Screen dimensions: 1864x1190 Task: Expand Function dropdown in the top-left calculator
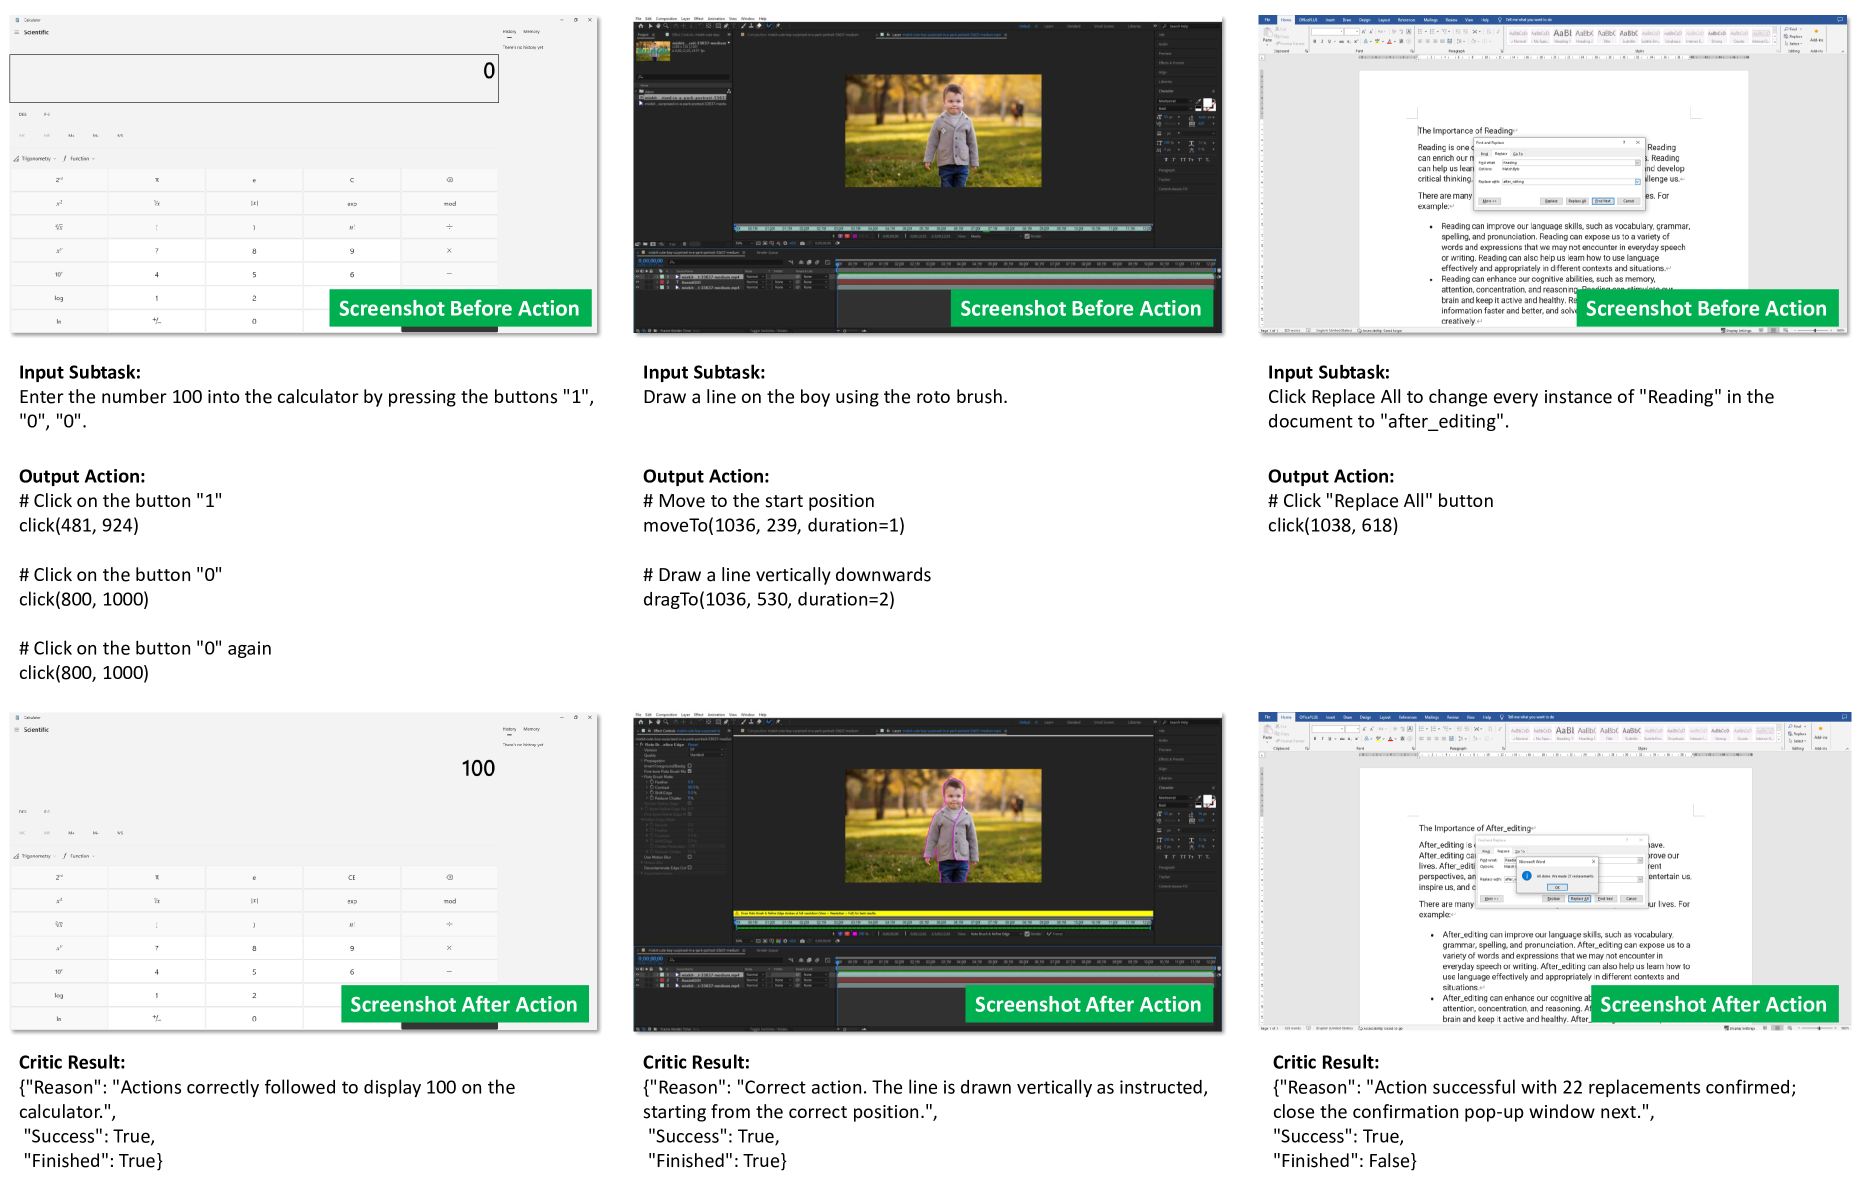(x=80, y=158)
